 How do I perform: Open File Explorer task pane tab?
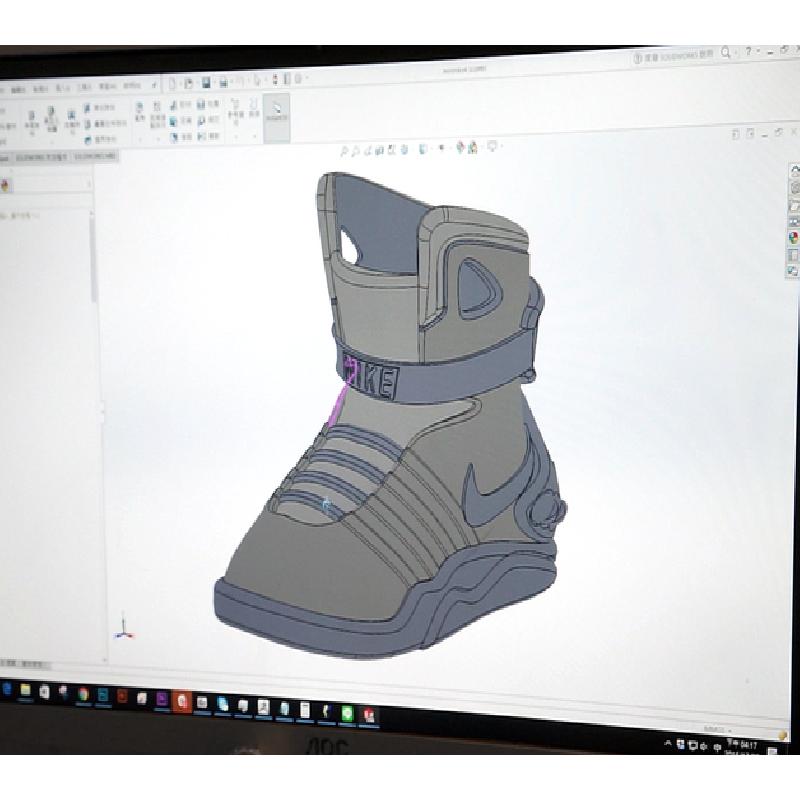click(794, 206)
